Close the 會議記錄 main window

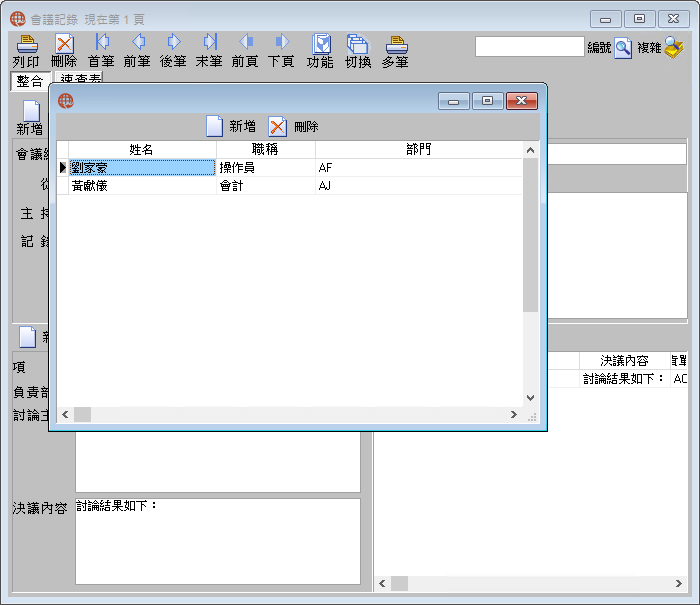point(673,19)
